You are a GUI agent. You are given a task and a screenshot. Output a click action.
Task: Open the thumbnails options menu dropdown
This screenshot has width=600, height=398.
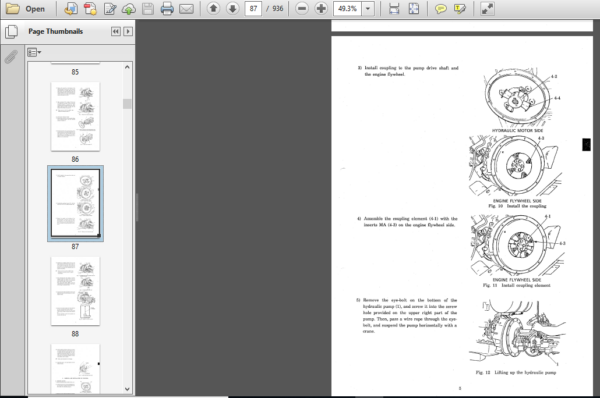pos(34,52)
